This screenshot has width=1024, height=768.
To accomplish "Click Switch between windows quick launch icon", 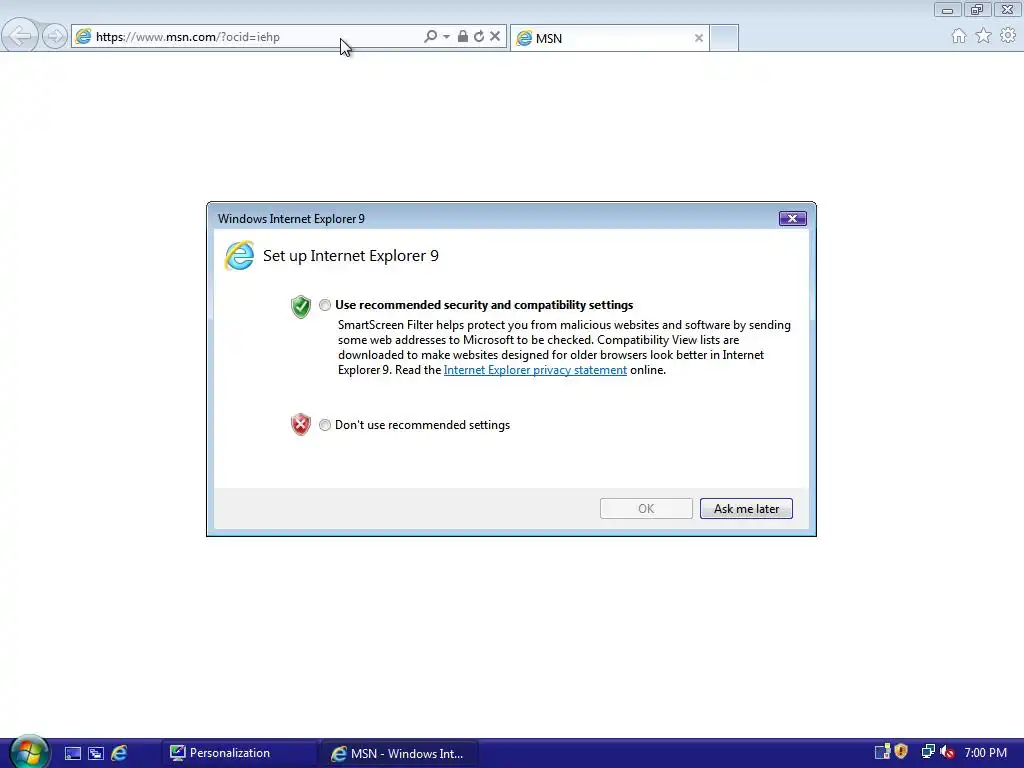I will (95, 753).
